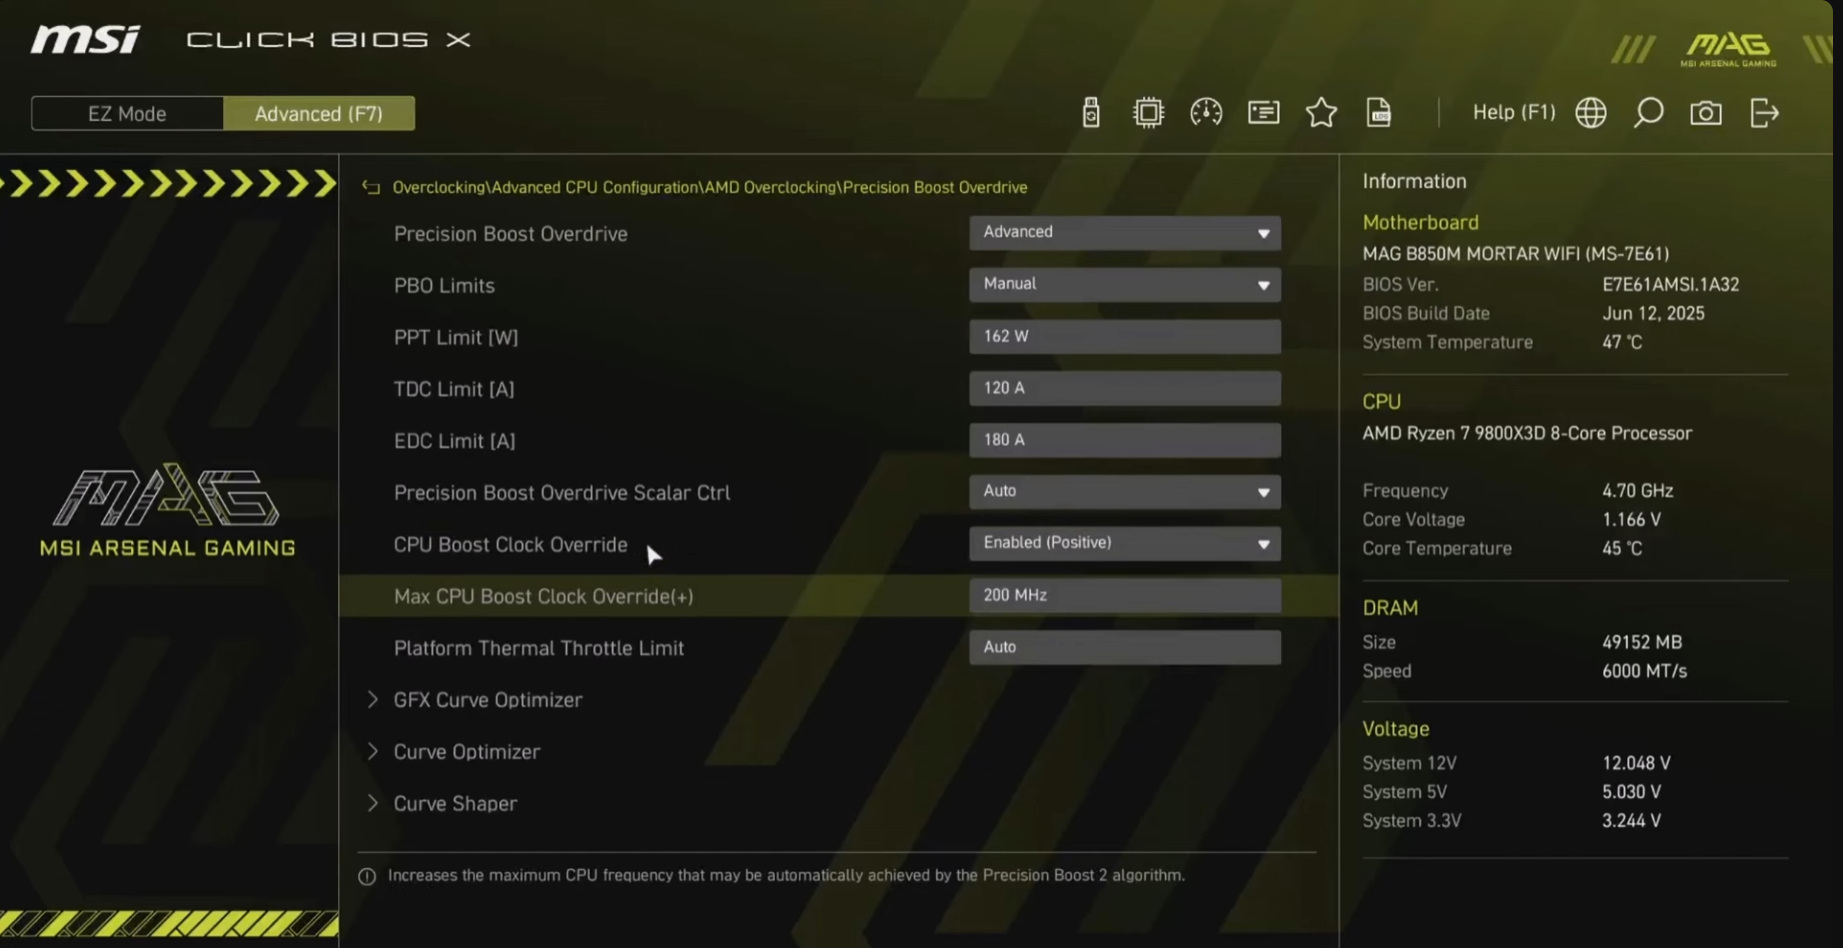Click the CPU chip icon in toolbar
Viewport: 1843px width, 948px height.
tap(1148, 113)
